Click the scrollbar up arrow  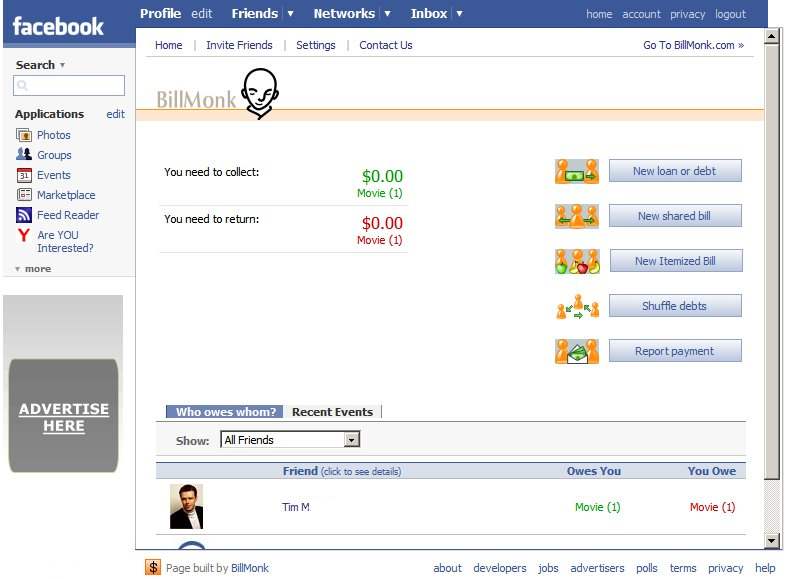pos(771,36)
